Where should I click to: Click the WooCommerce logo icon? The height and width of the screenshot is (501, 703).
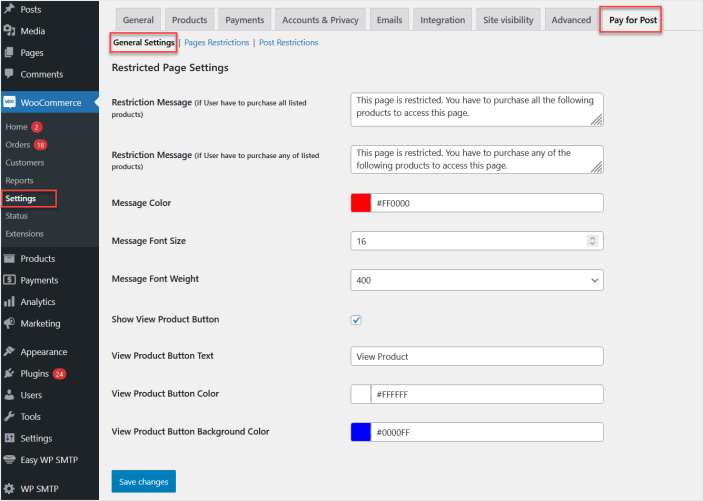[9, 102]
